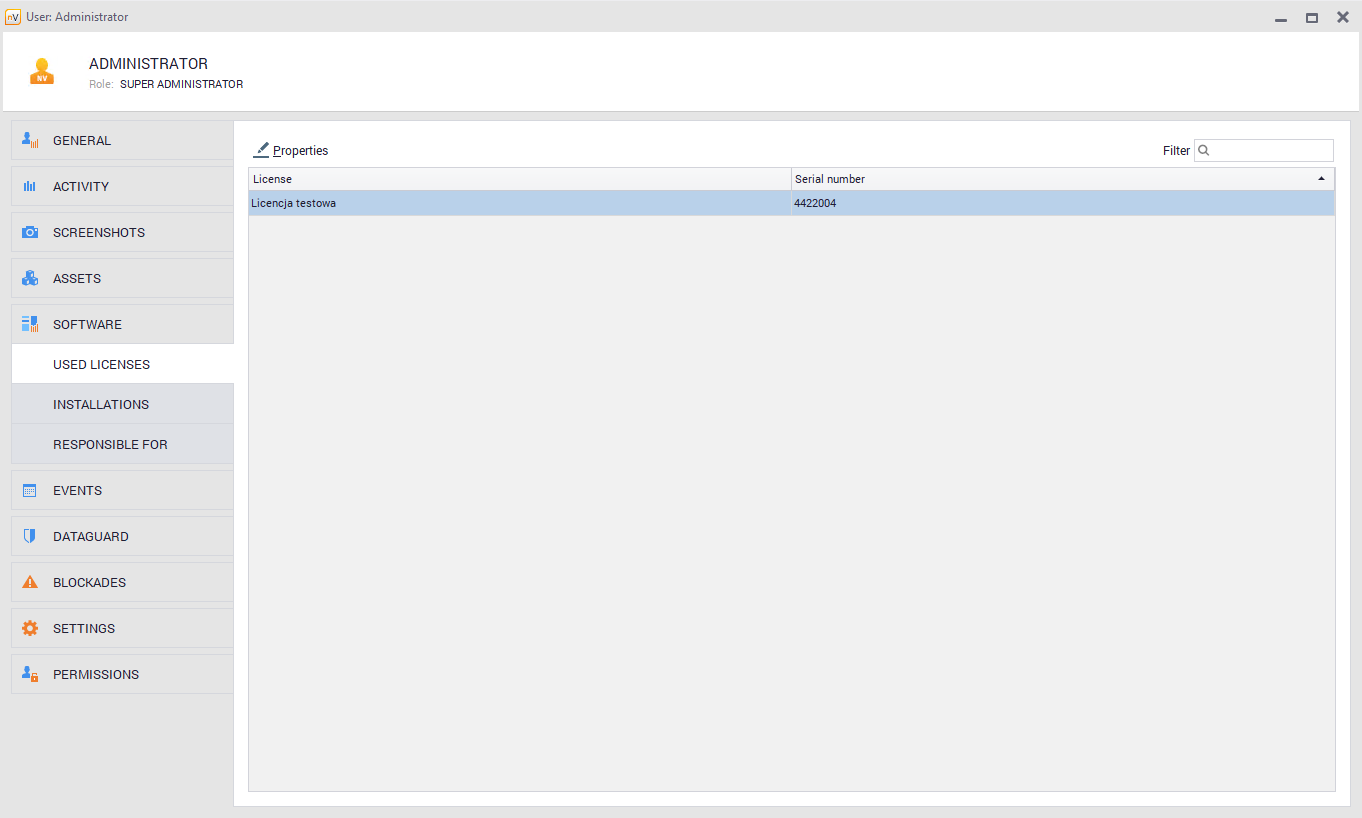Sort the table by License column
Viewport: 1362px width, 818px height.
tap(519, 179)
